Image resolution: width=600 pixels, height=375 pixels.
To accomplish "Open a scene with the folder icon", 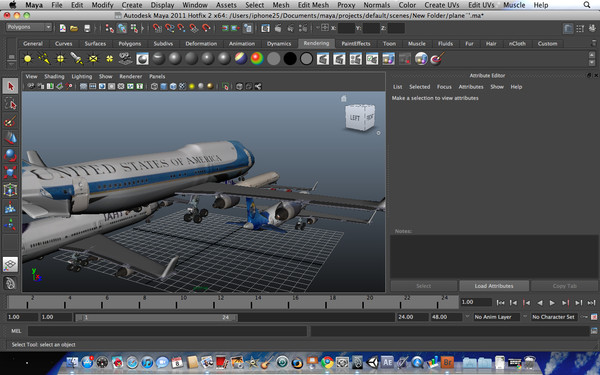I will [74, 28].
